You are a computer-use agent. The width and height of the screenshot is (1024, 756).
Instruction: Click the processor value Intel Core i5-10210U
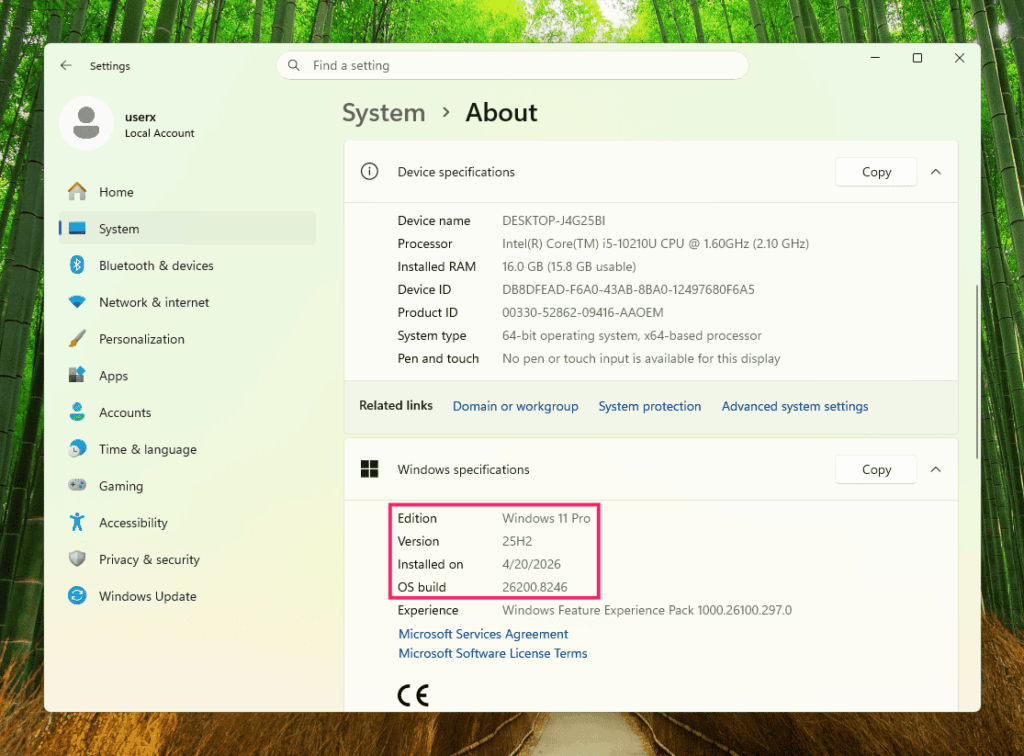tap(655, 244)
